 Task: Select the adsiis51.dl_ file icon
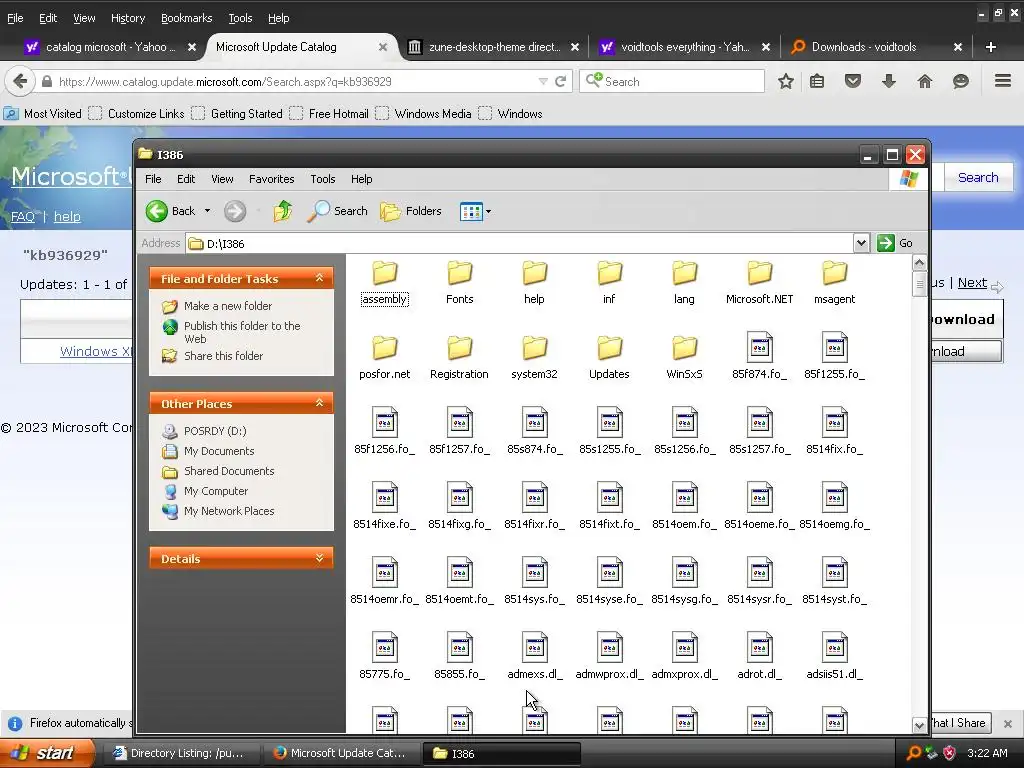click(x=835, y=647)
